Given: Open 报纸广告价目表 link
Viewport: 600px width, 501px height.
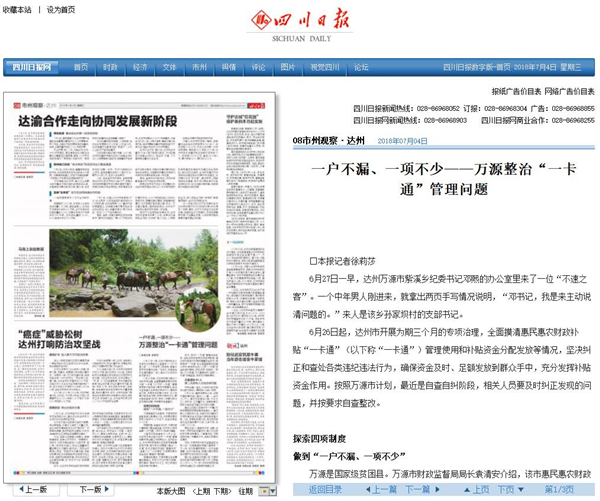Looking at the screenshot, I should [516, 91].
